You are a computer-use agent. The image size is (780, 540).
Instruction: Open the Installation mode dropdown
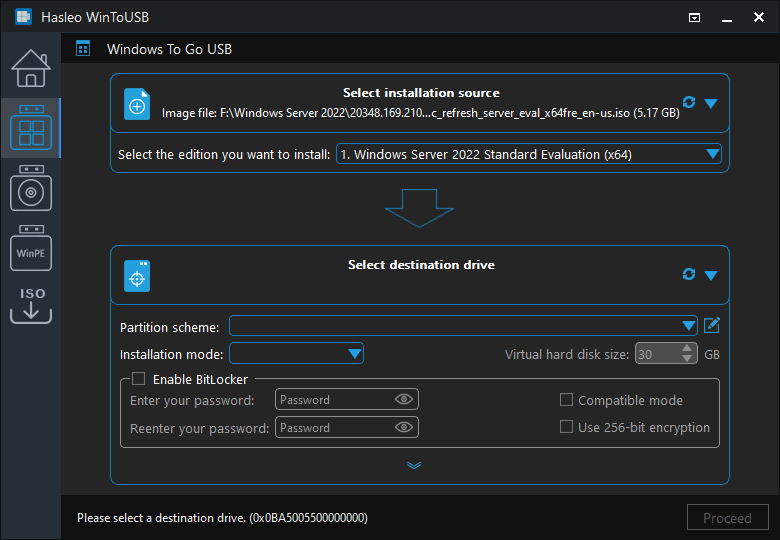[x=296, y=354]
